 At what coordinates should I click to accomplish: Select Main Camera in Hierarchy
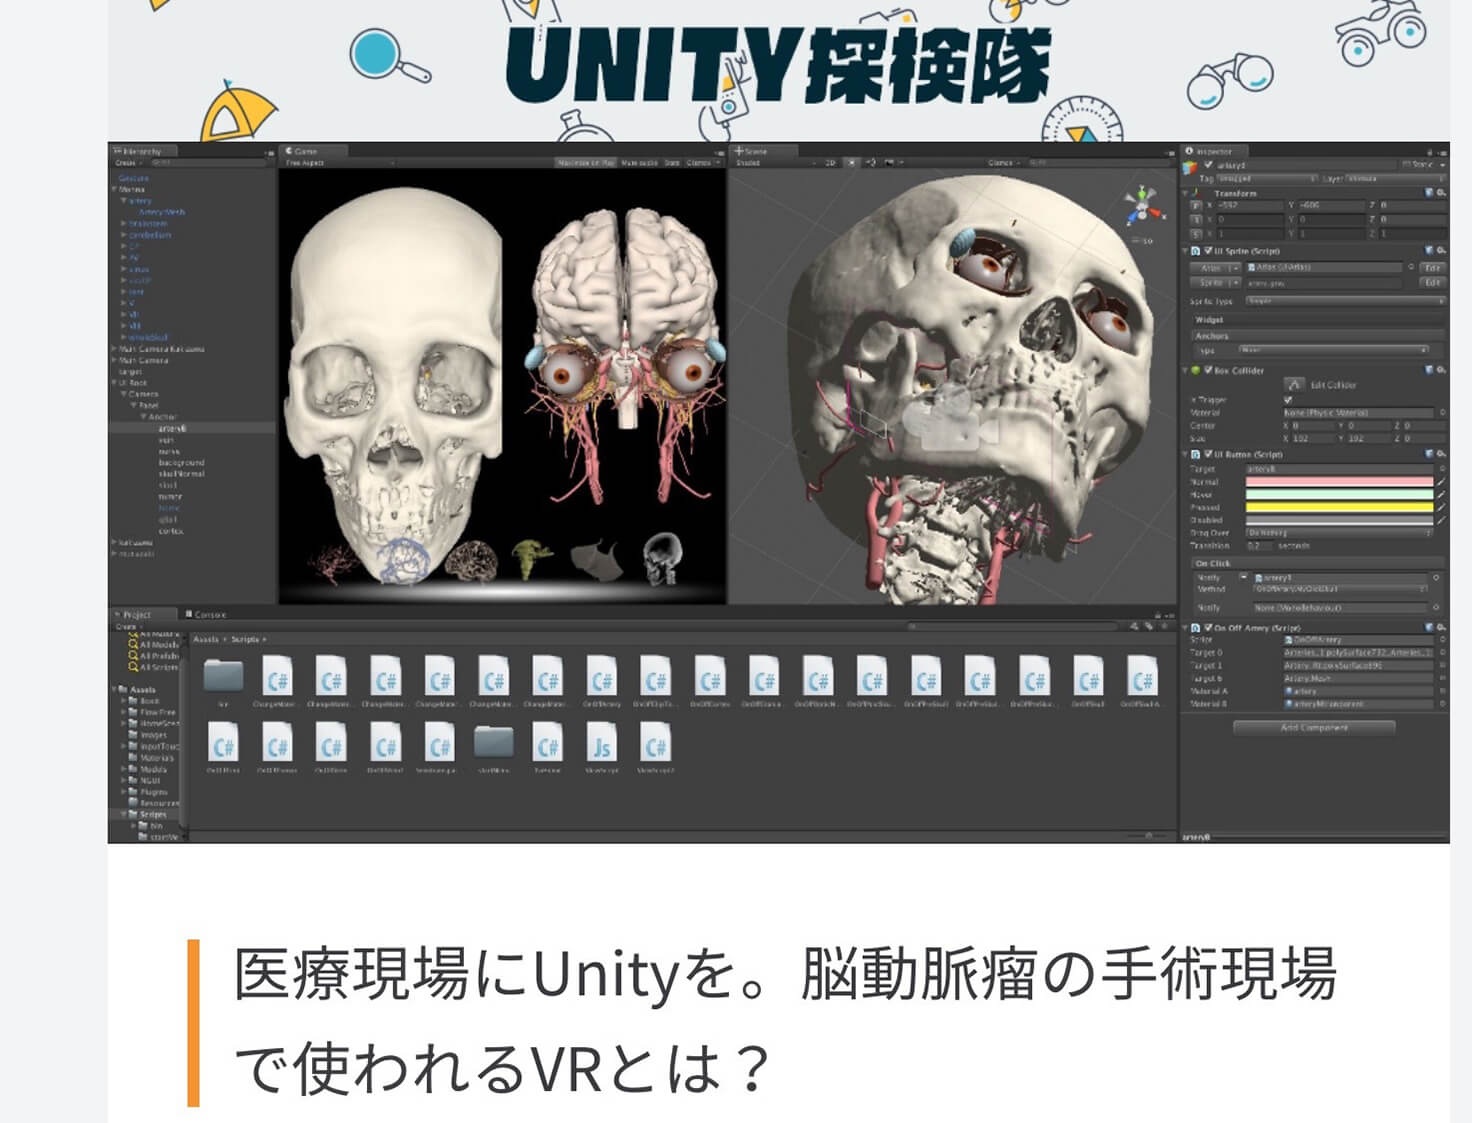pos(144,360)
